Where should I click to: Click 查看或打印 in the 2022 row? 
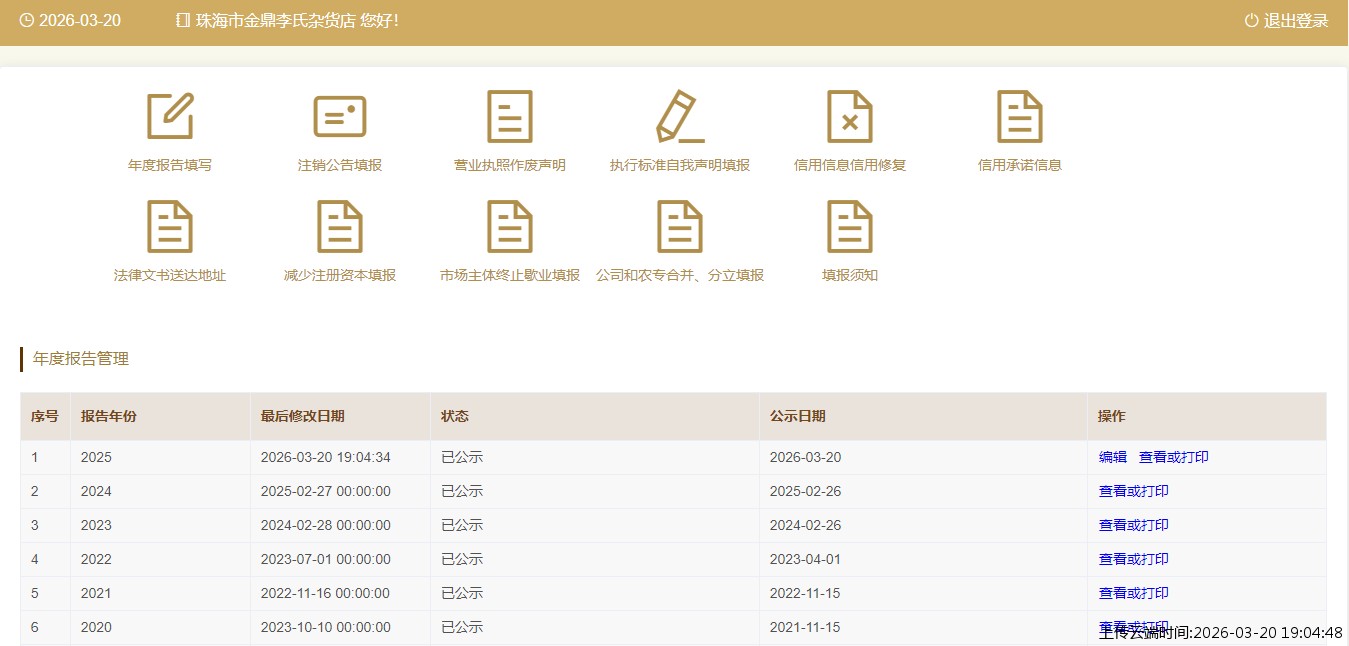1133,559
